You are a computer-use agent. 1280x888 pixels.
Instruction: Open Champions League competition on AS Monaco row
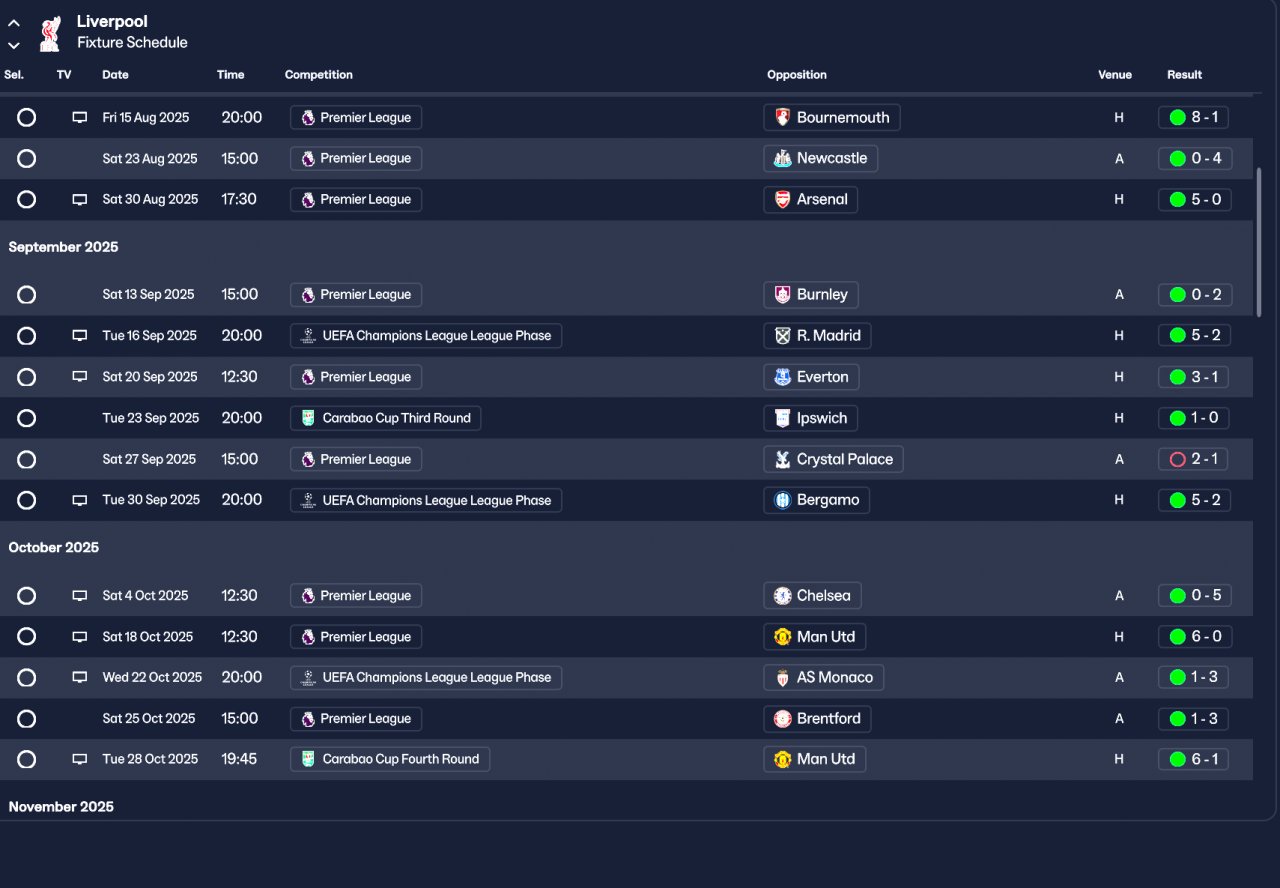click(426, 678)
